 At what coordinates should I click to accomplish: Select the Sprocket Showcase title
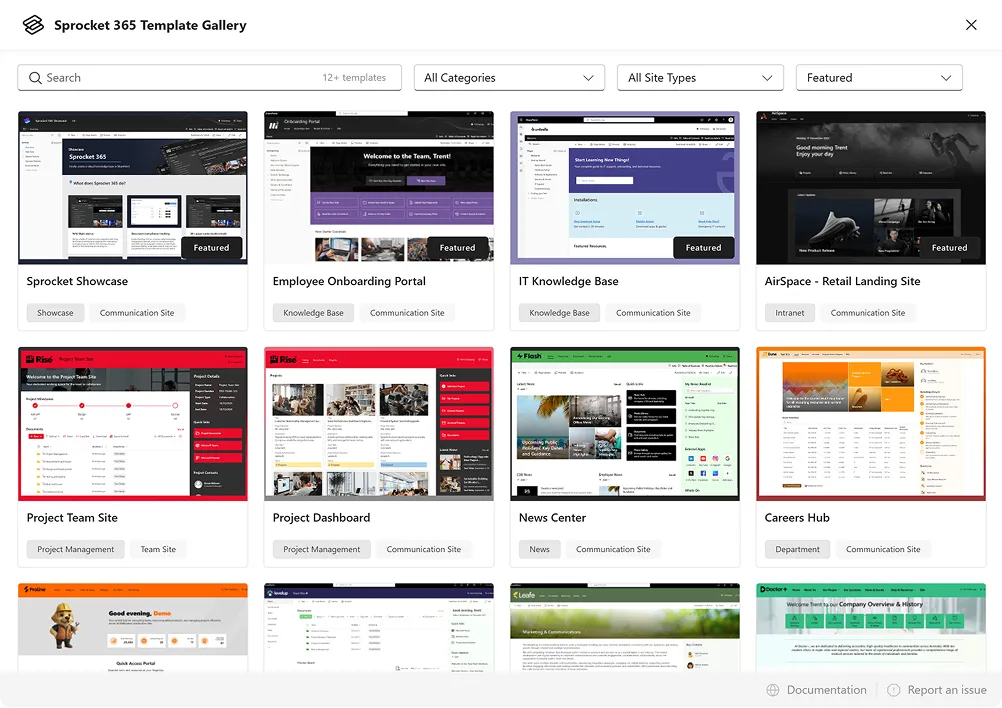tap(77, 281)
